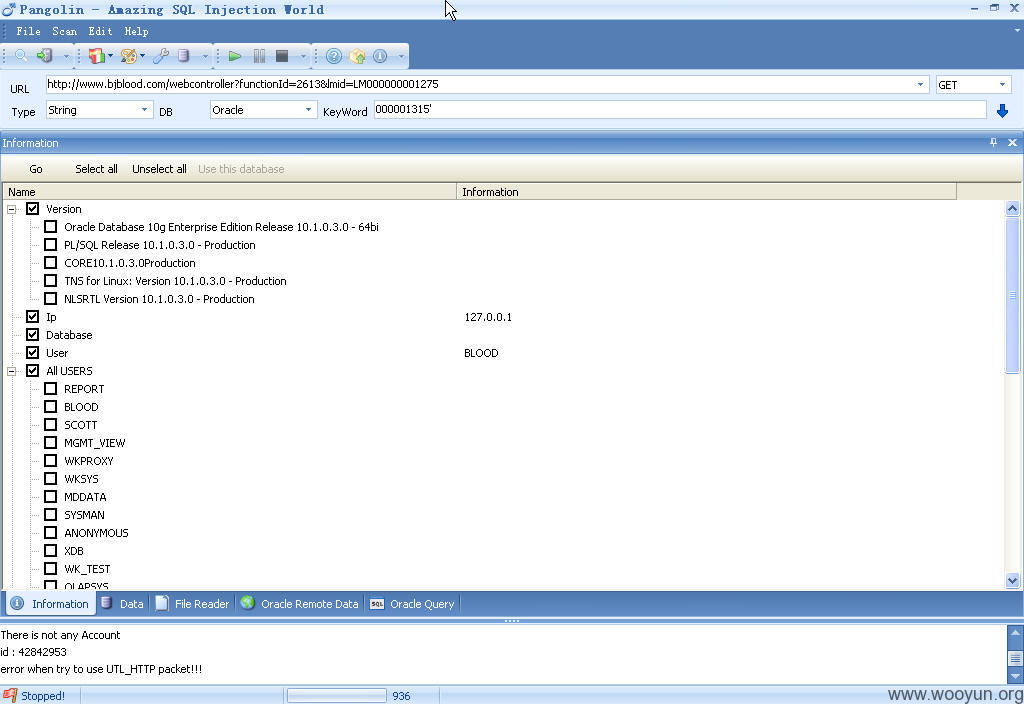Close the Information panel
The image size is (1024, 704).
(x=1012, y=142)
